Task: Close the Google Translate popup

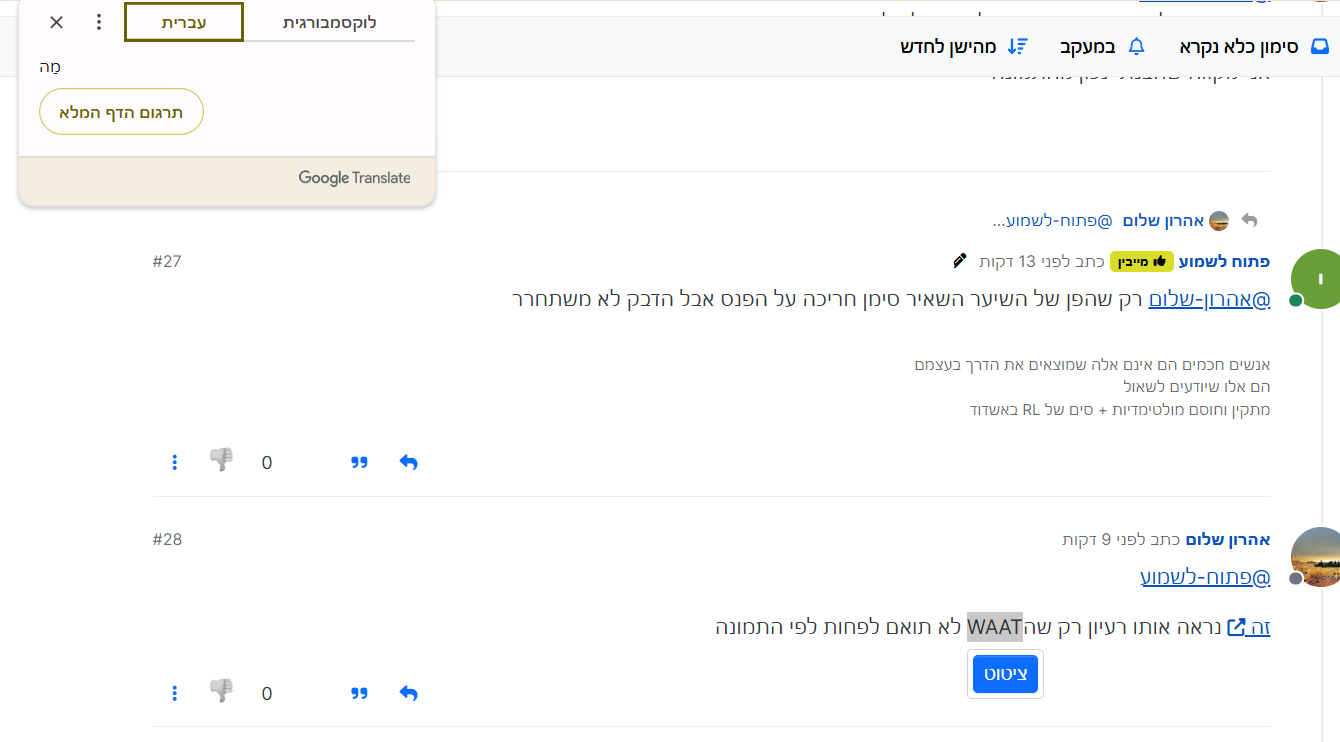Action: [x=57, y=22]
